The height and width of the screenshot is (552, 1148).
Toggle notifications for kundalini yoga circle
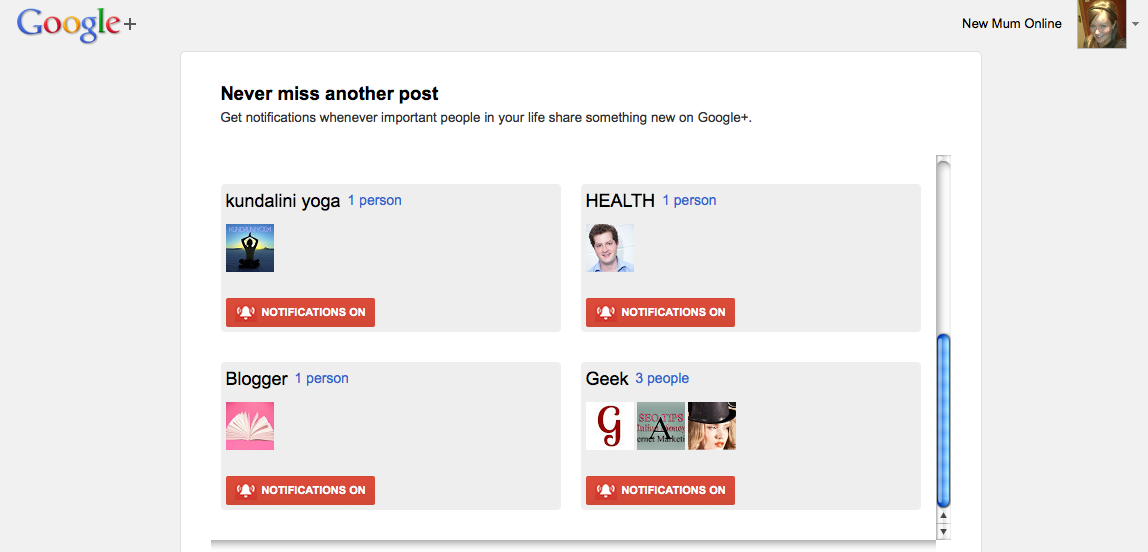pos(300,312)
